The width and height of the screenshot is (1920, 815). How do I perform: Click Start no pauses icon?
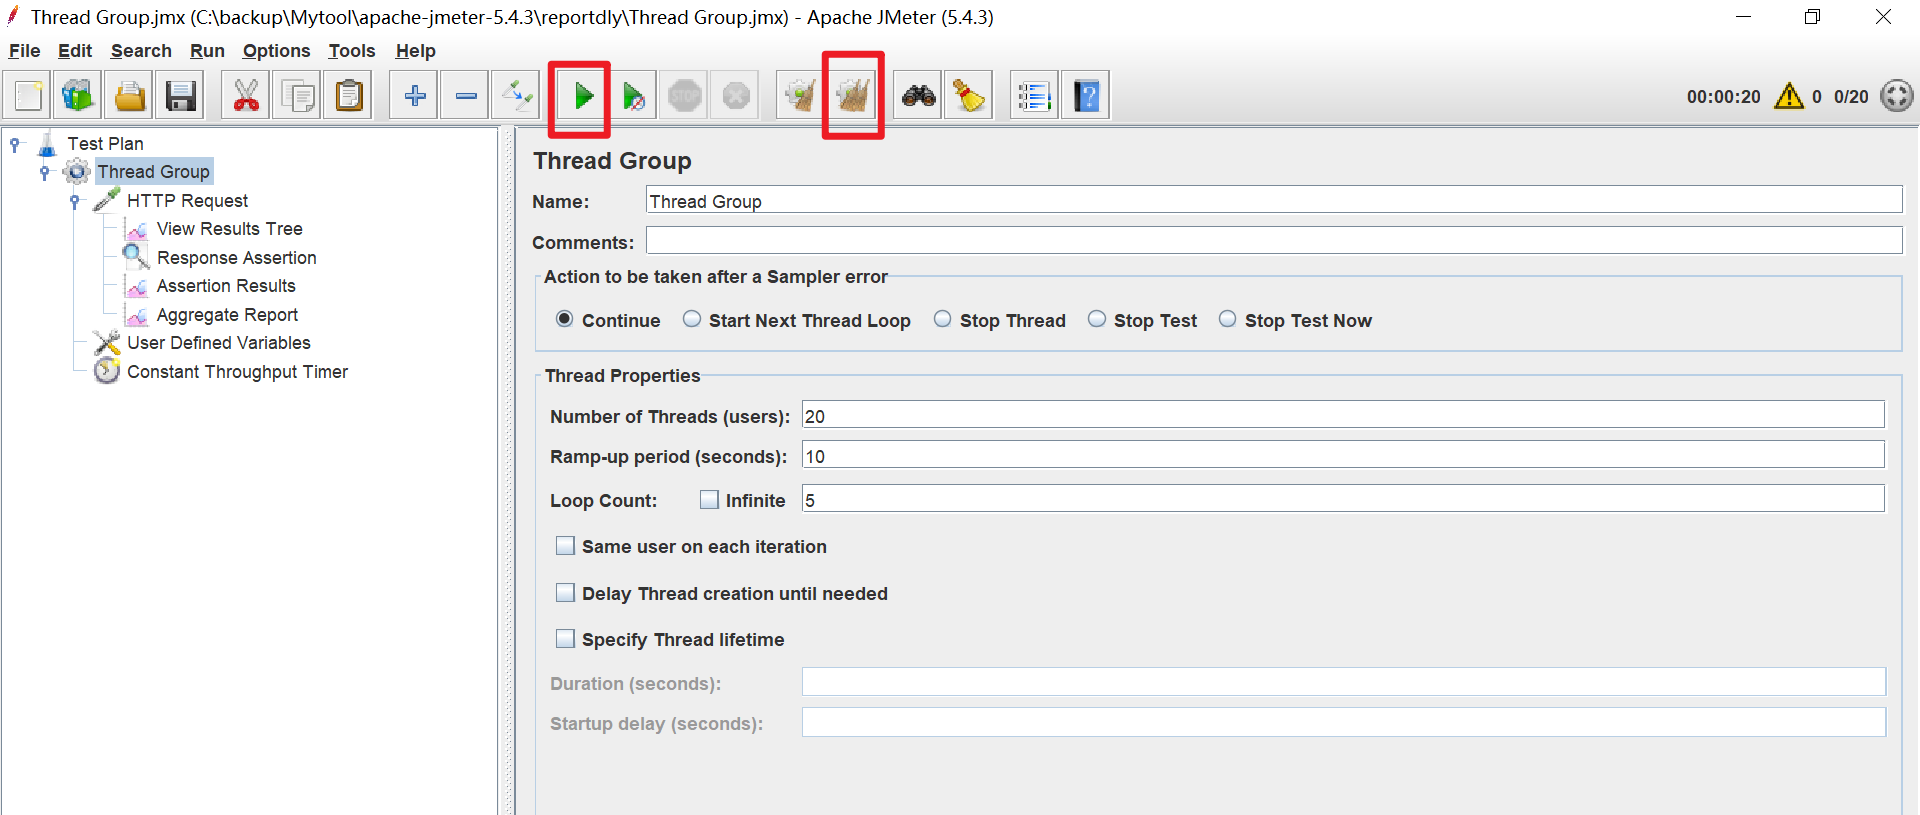[x=633, y=96]
